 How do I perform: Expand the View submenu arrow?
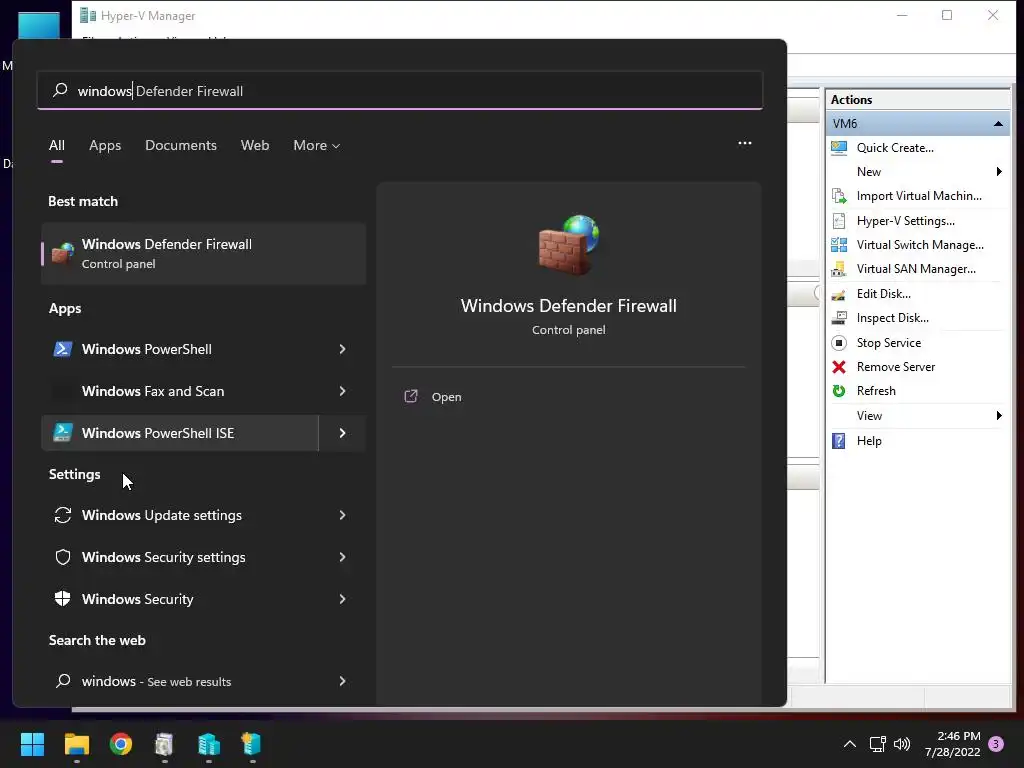999,416
